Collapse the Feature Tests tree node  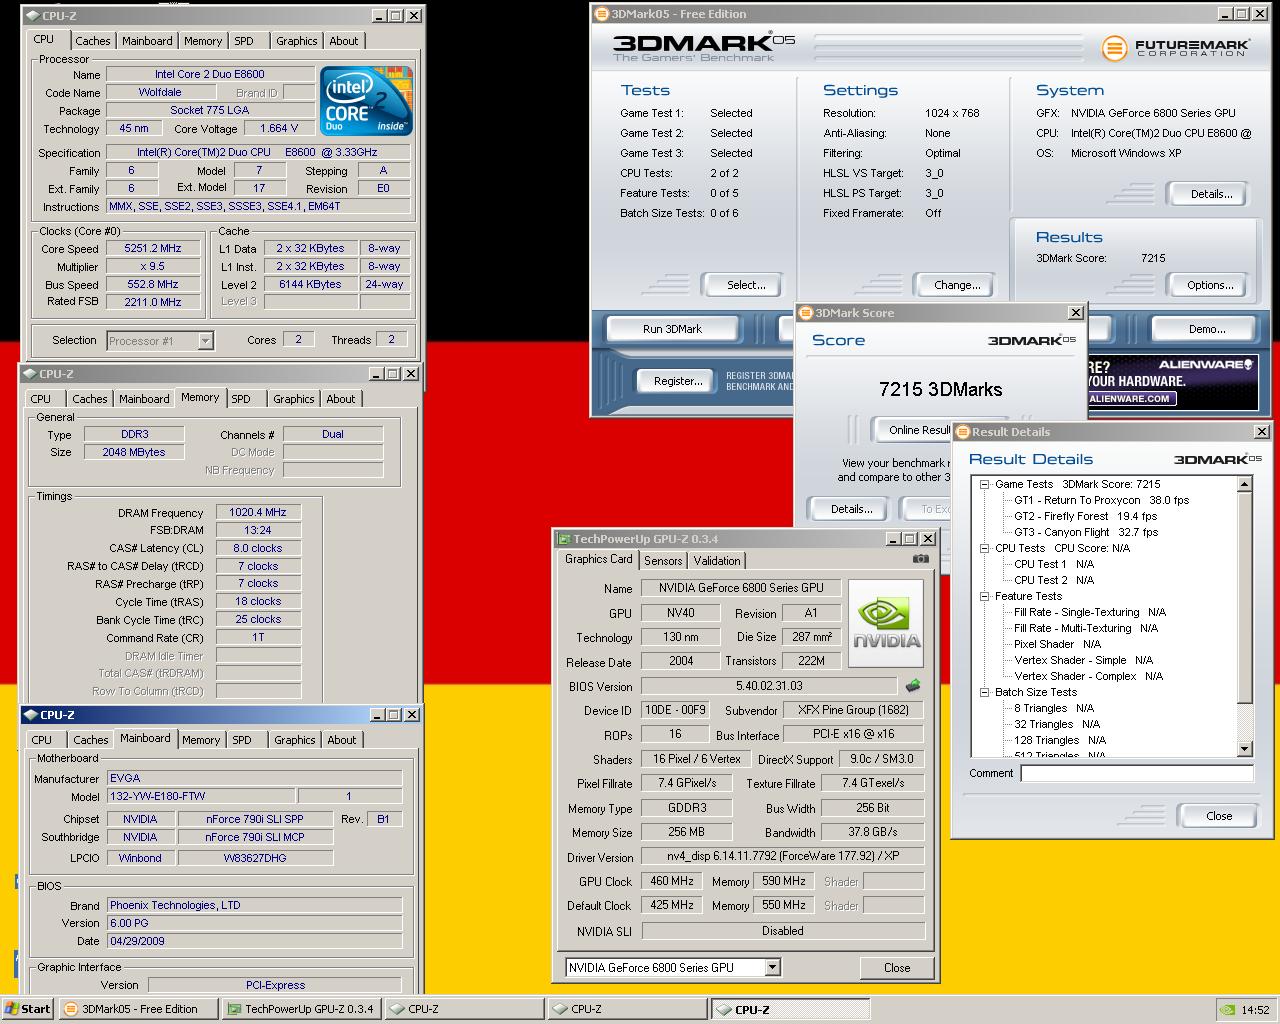pyautogui.click(x=985, y=596)
